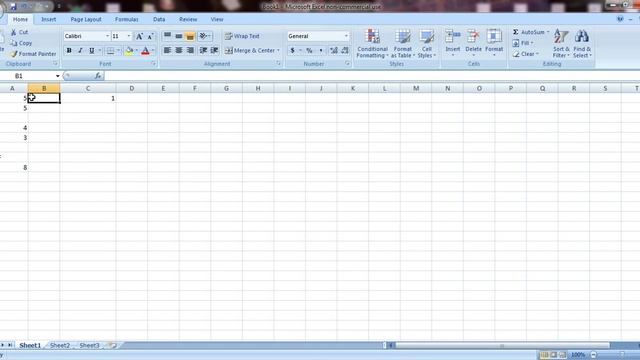Open View ribbon tab
This screenshot has width=640, height=360.
point(217,19)
